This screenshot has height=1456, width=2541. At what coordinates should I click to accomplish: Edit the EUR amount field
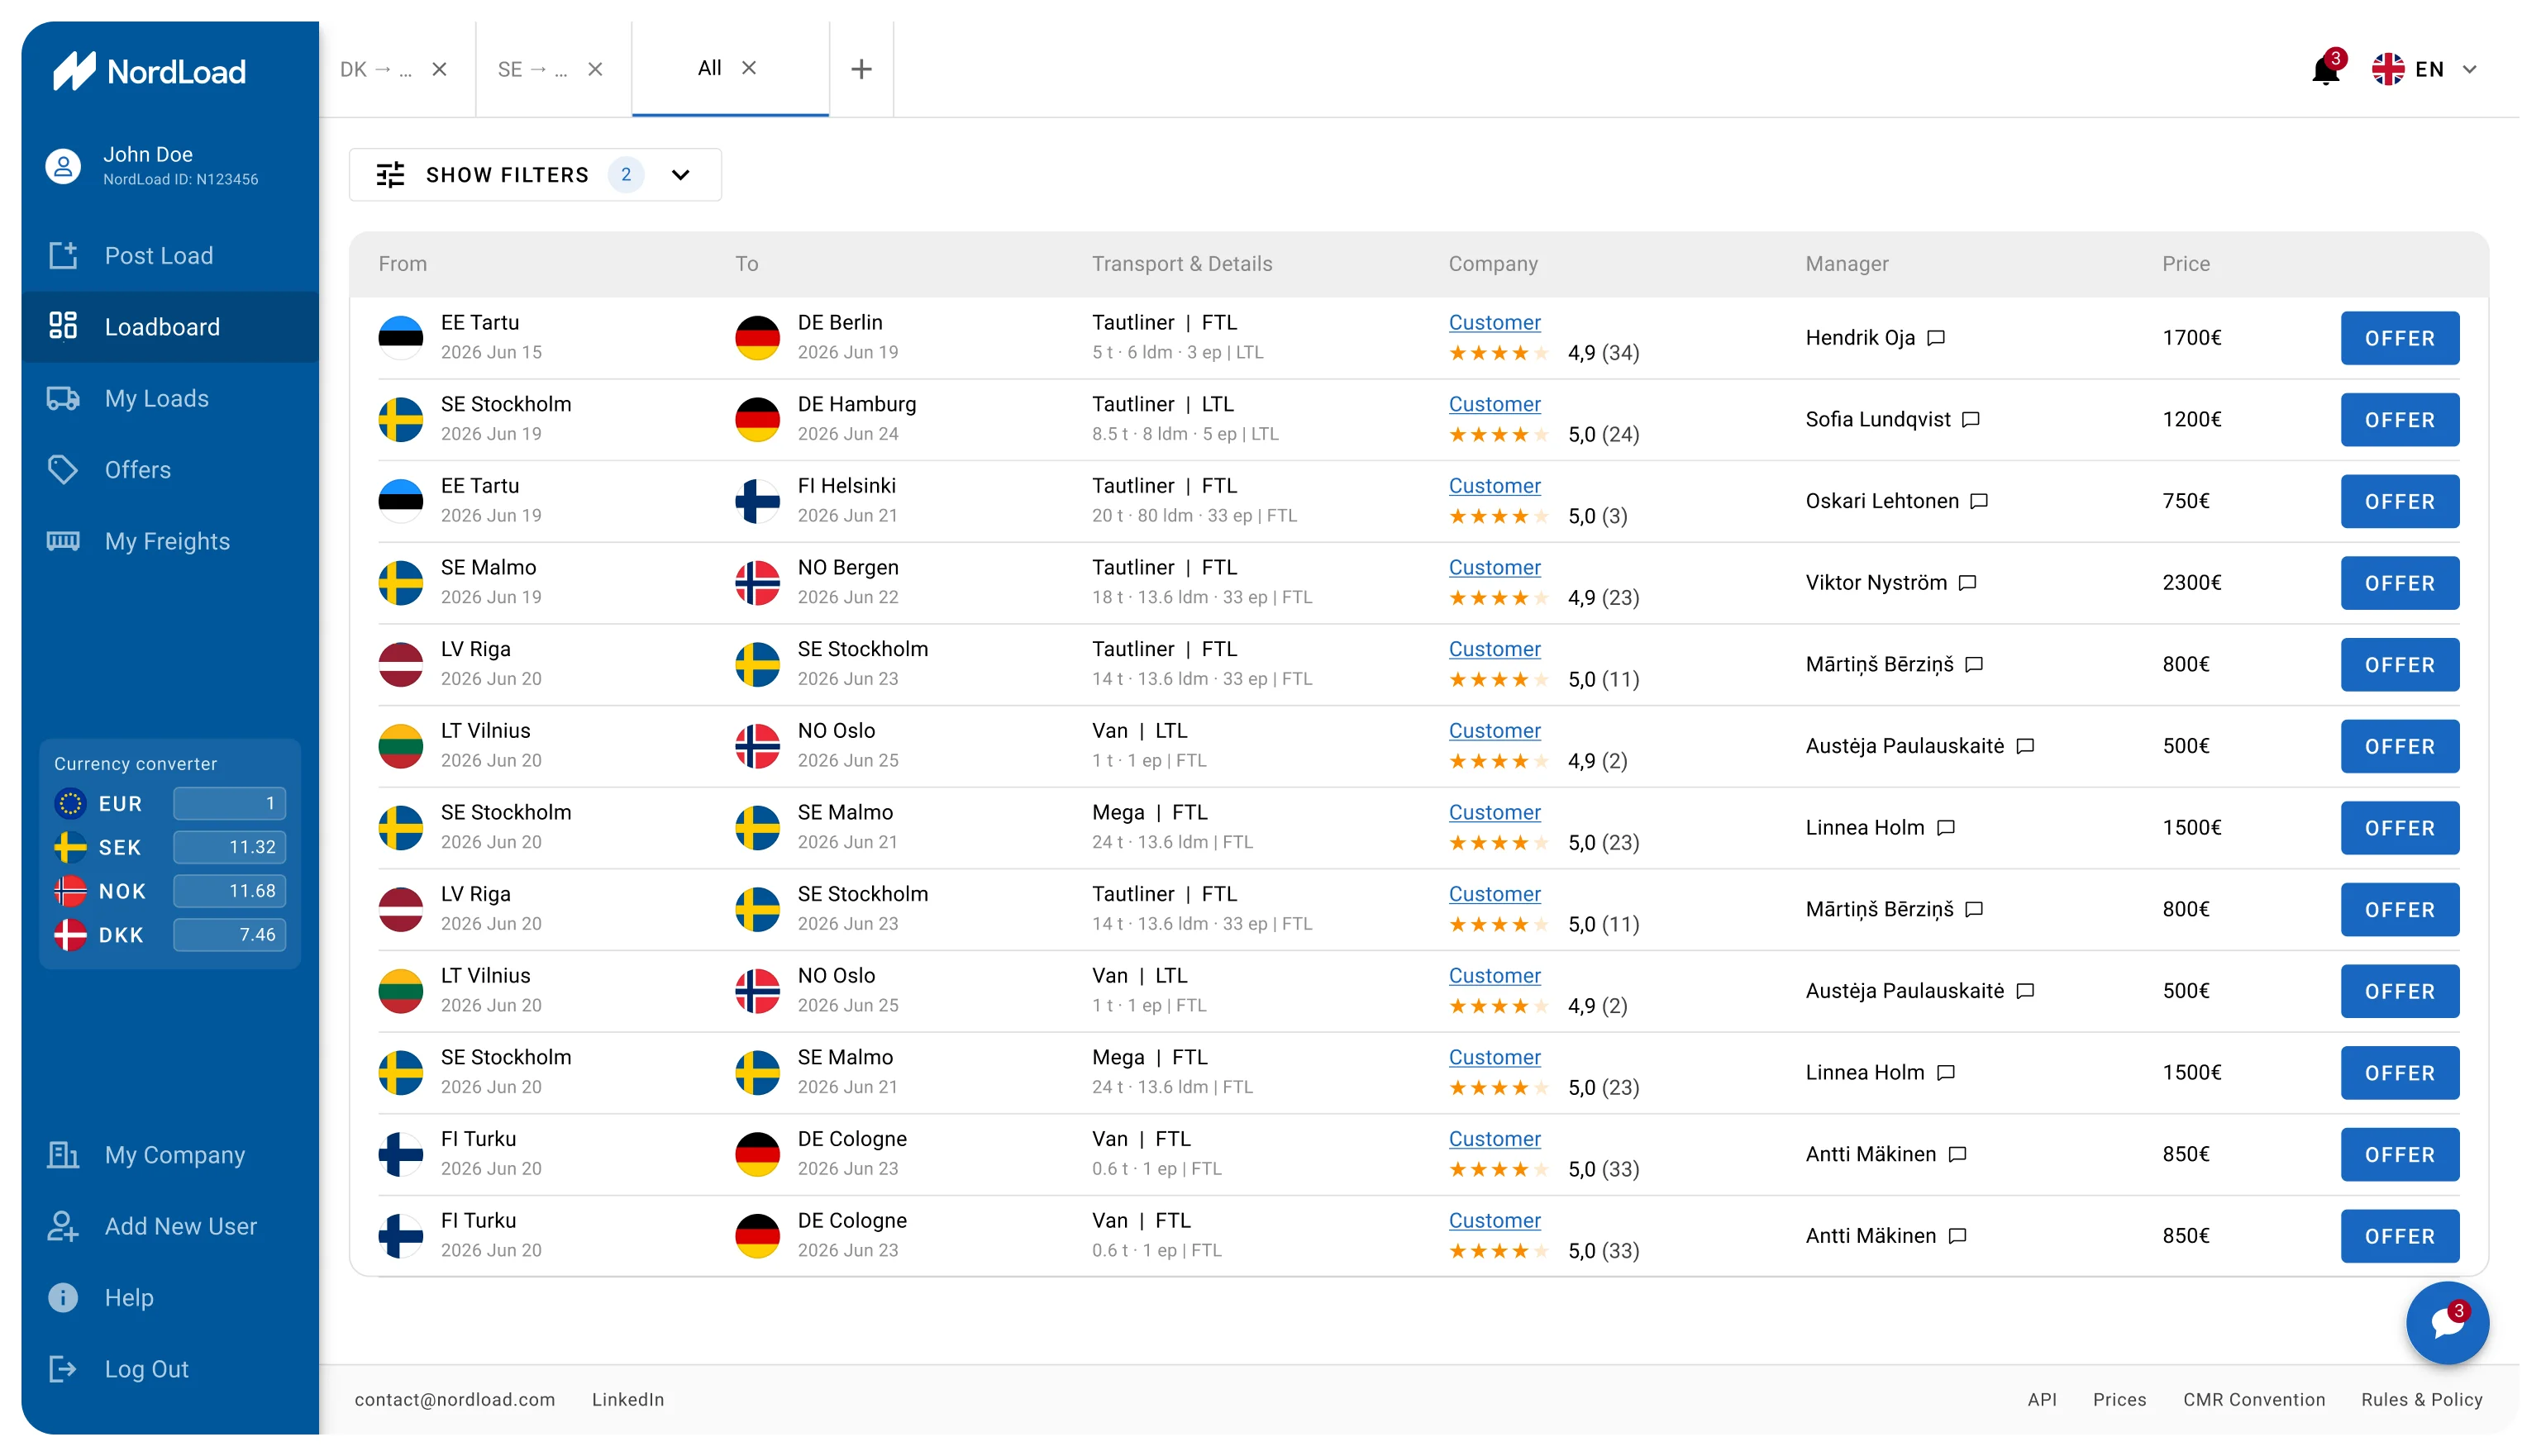(230, 803)
